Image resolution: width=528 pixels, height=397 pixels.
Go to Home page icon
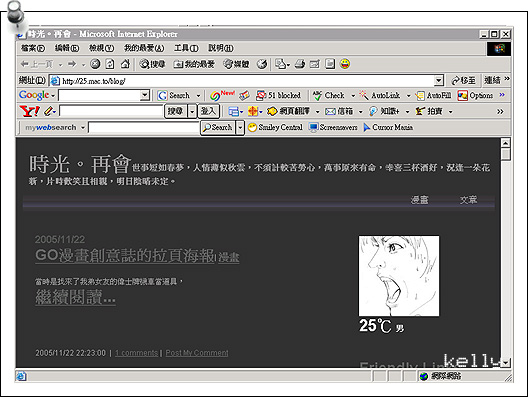coord(125,64)
